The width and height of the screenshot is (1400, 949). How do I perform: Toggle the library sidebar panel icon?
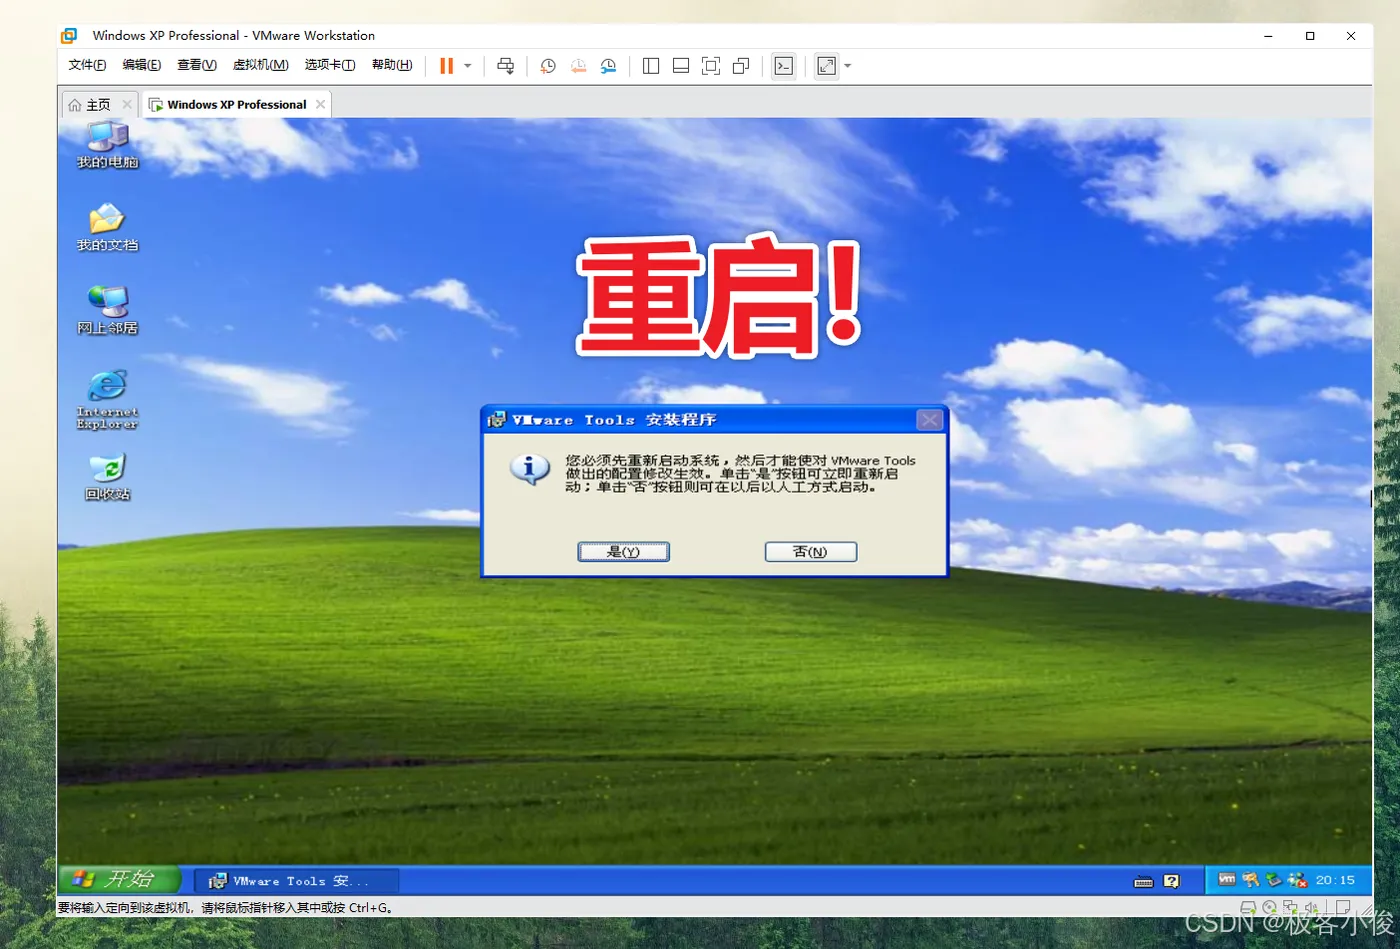click(x=651, y=66)
